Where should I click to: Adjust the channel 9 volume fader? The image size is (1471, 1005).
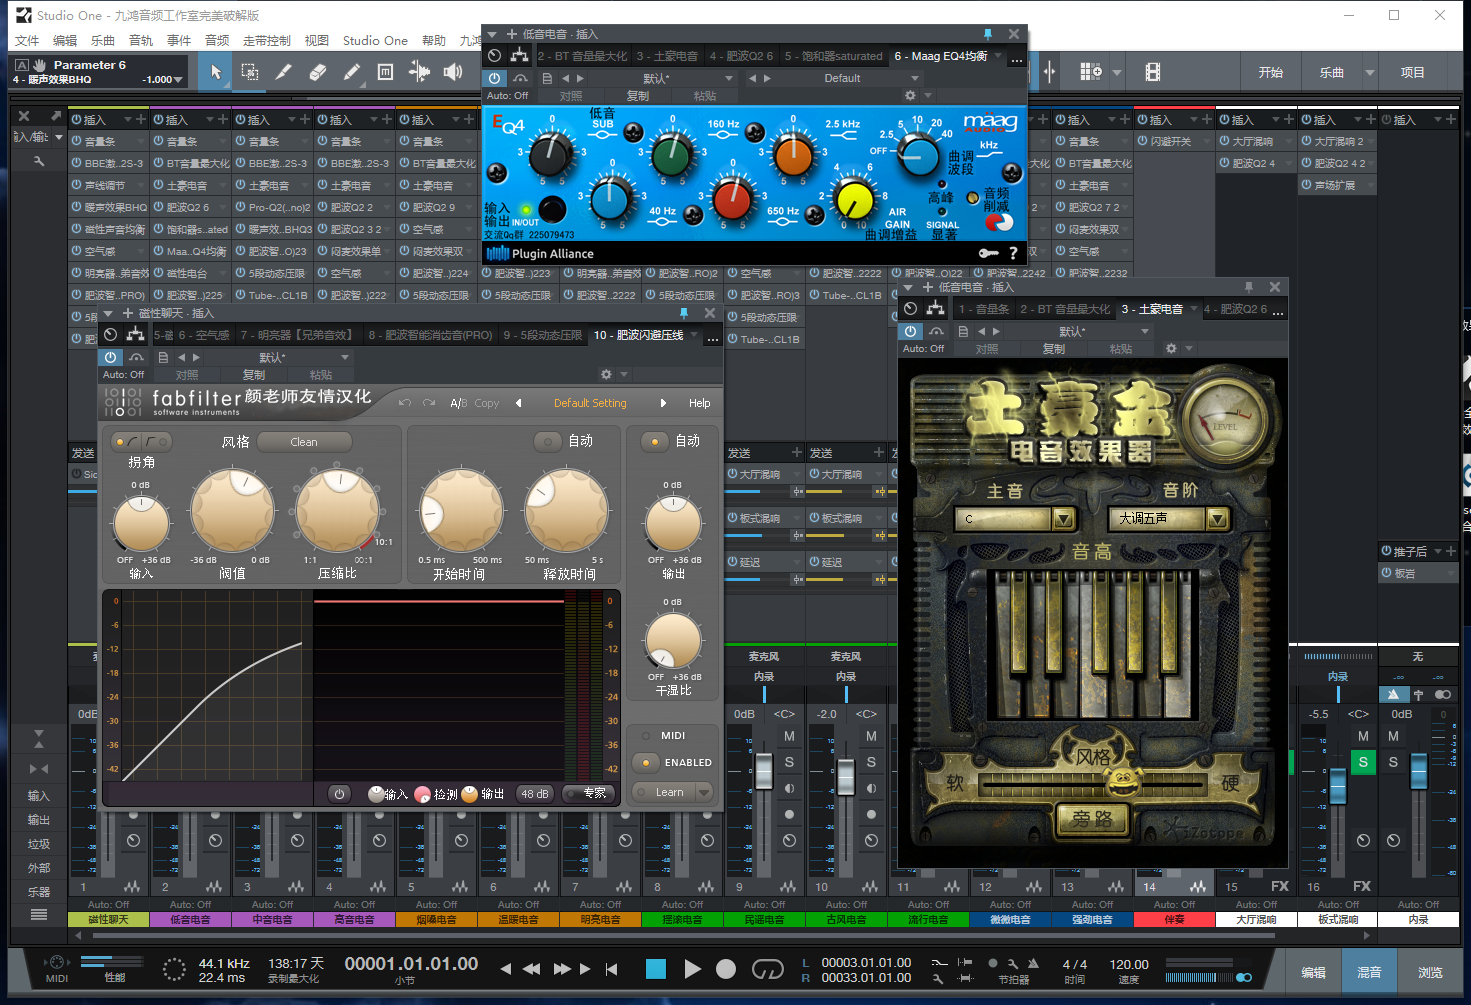coord(764,771)
